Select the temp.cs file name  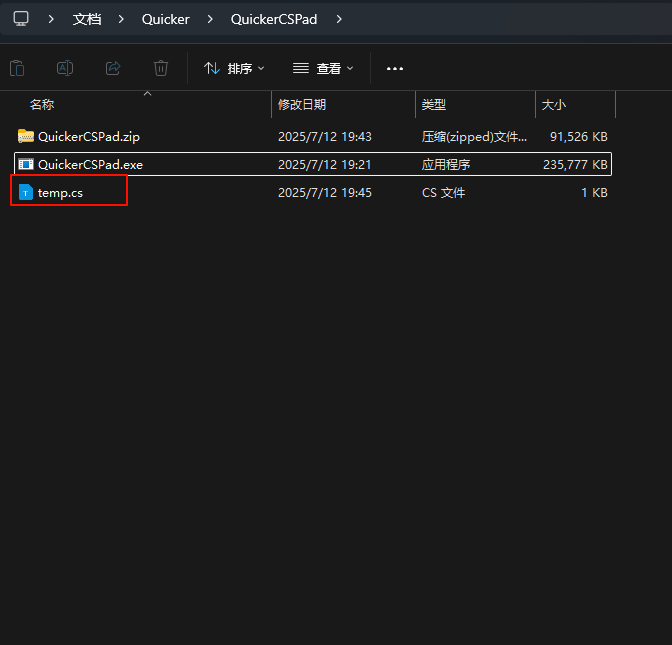coord(60,192)
